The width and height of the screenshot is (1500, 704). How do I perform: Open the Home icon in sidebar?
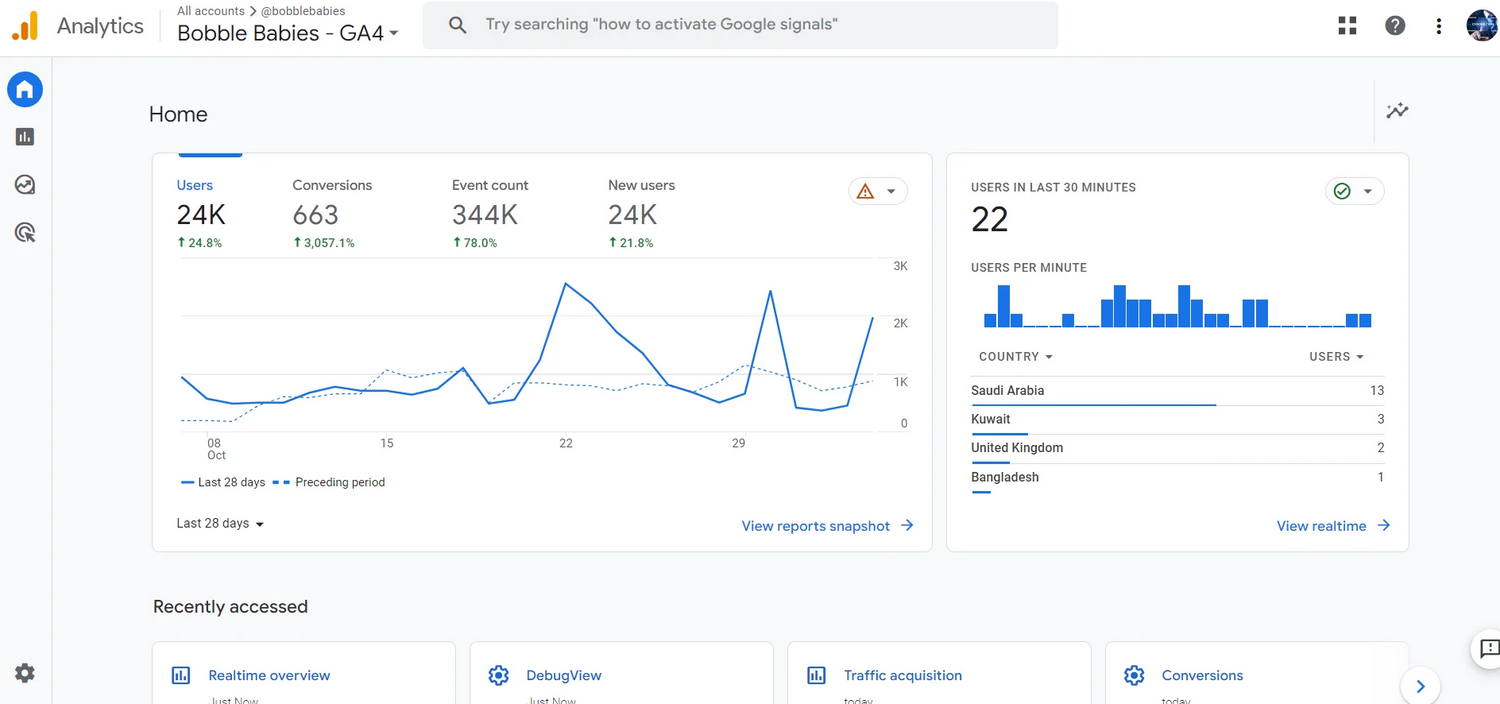25,90
